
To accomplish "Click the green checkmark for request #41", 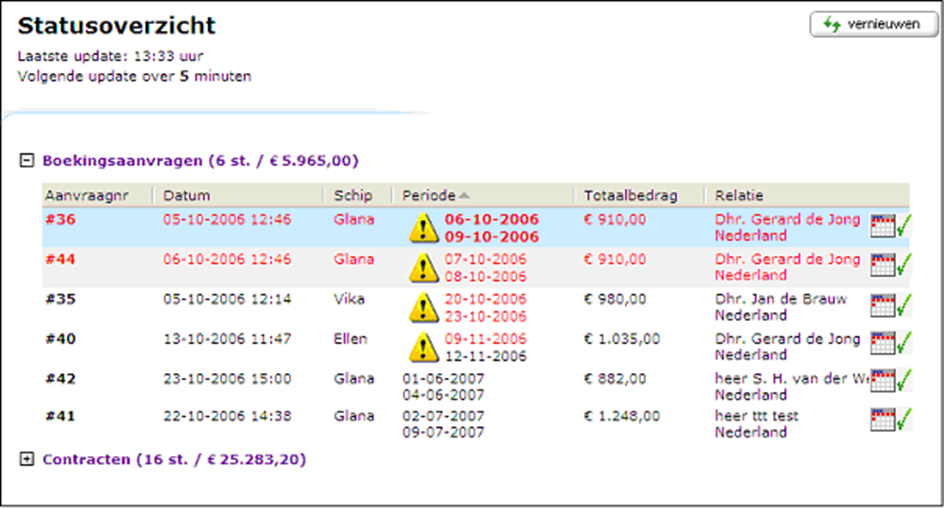I will (x=904, y=419).
